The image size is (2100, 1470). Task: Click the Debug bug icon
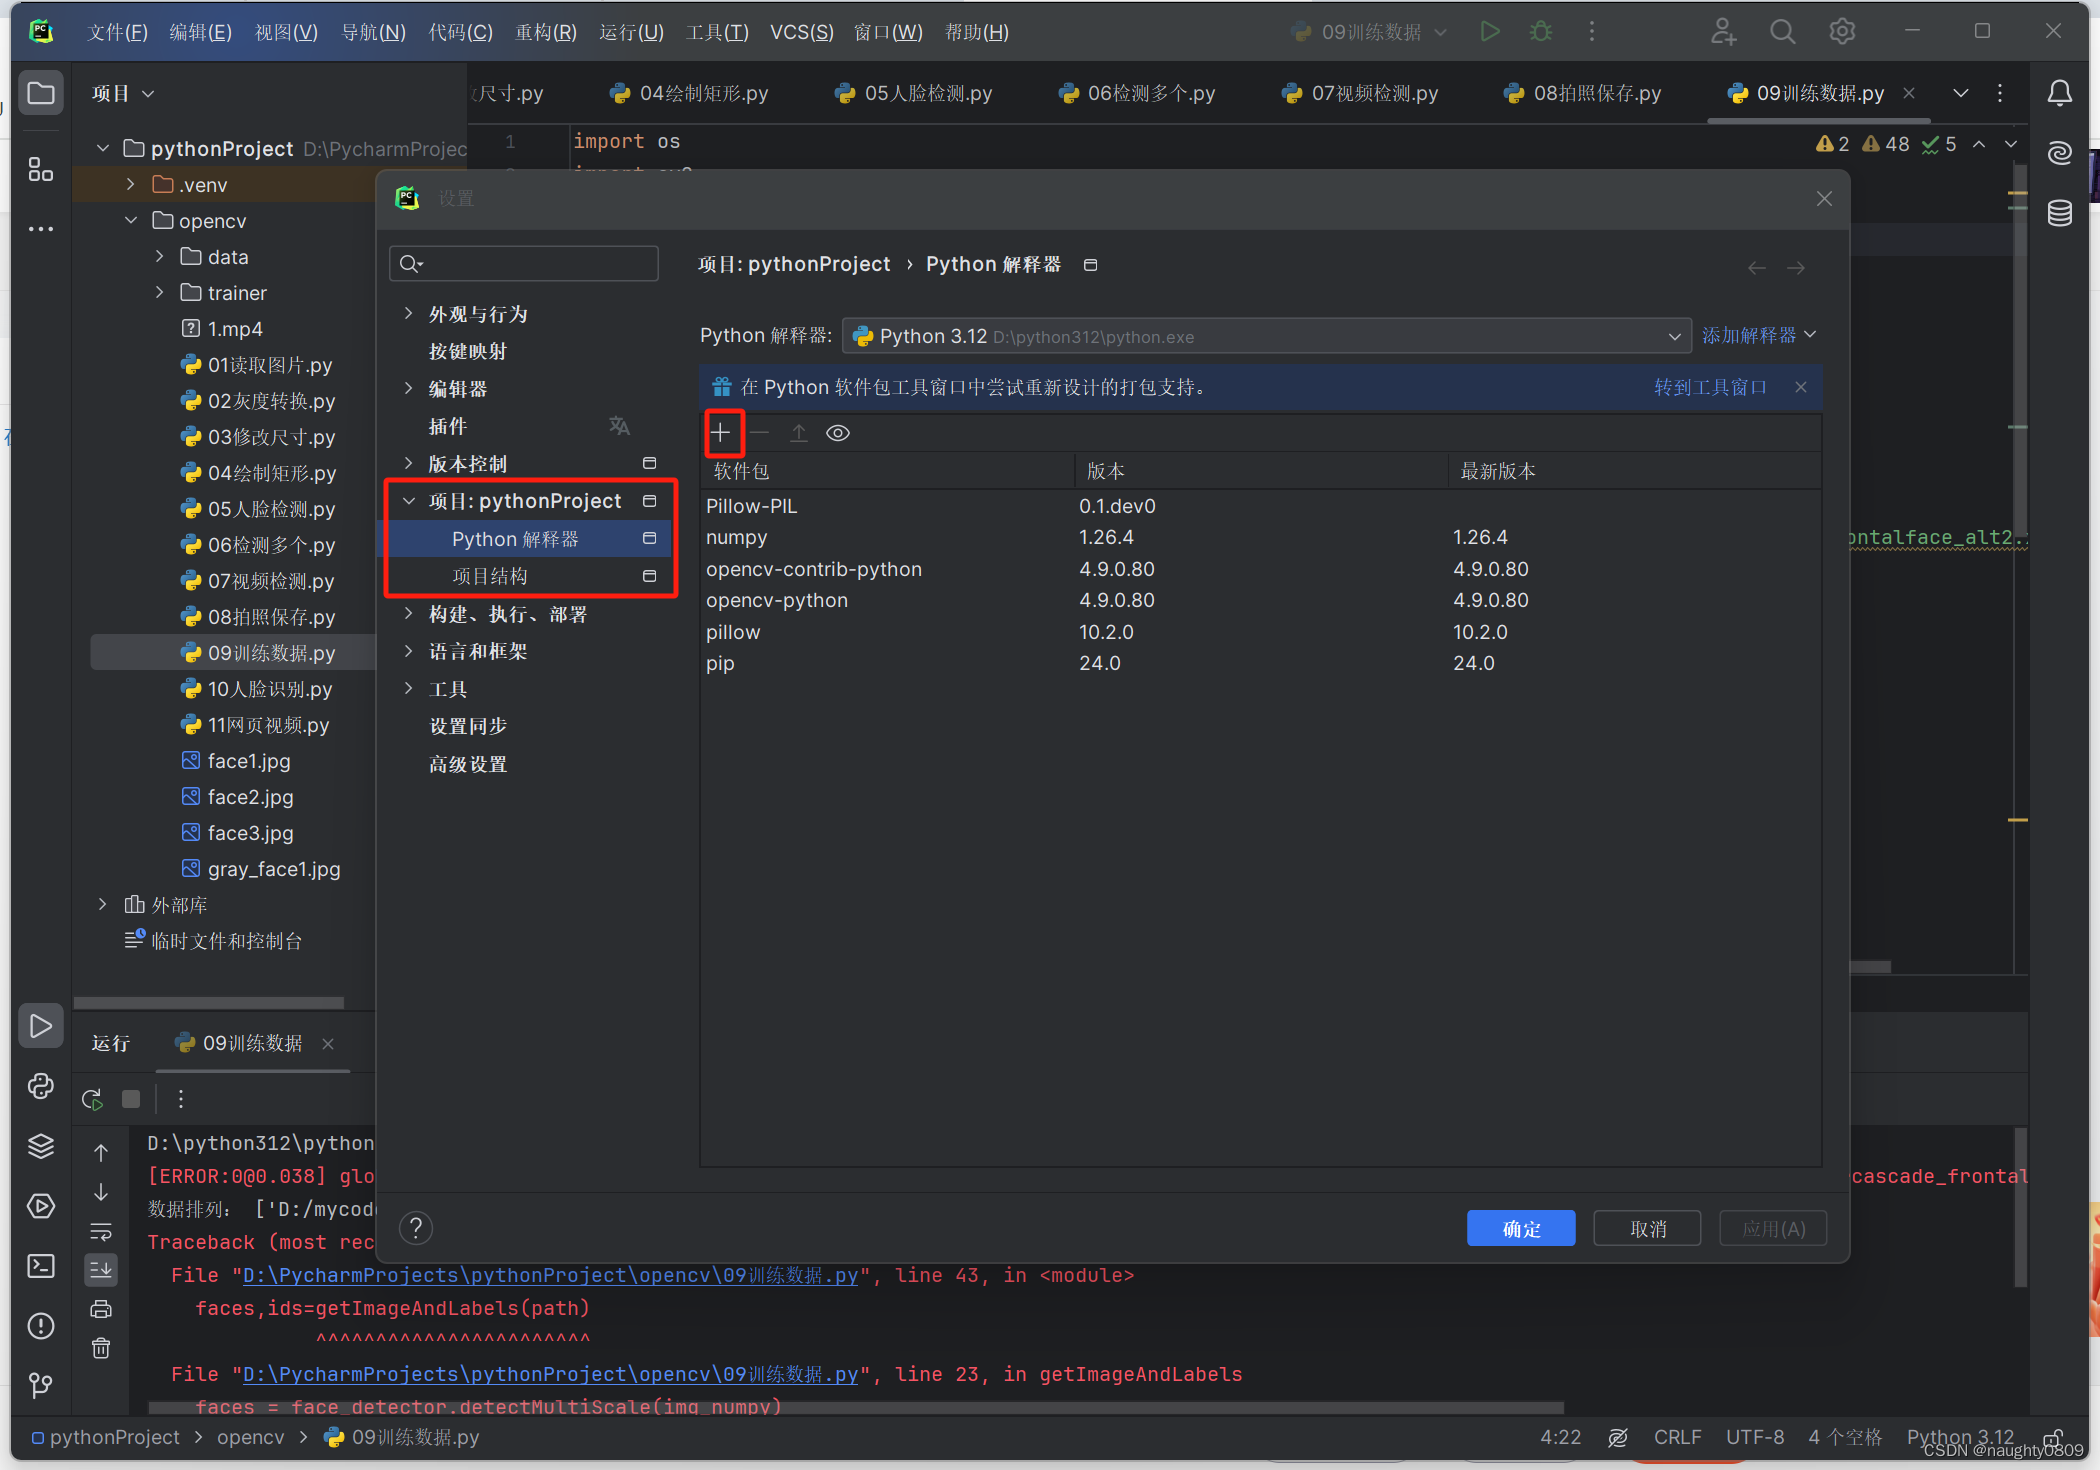(1541, 32)
